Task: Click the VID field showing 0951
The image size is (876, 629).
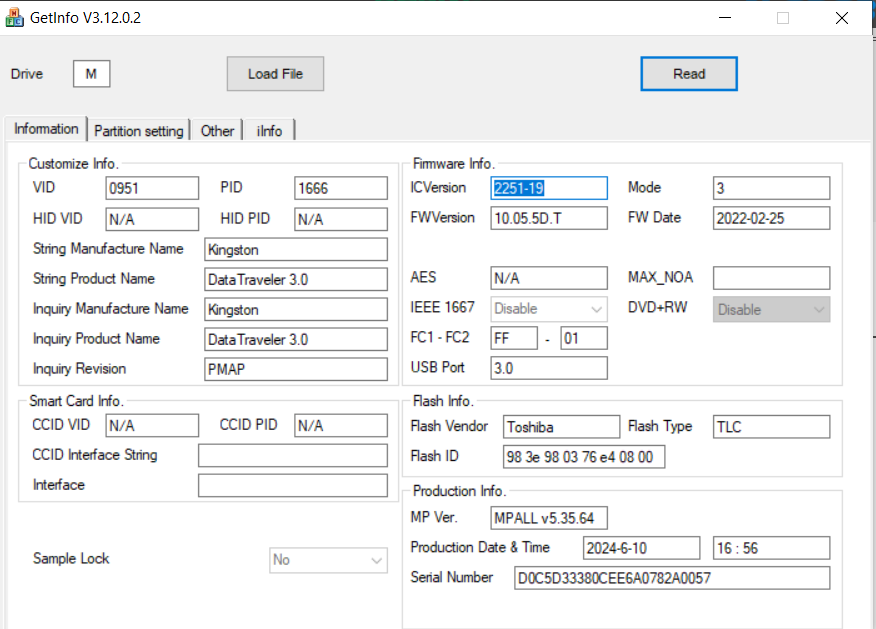Action: [x=152, y=188]
